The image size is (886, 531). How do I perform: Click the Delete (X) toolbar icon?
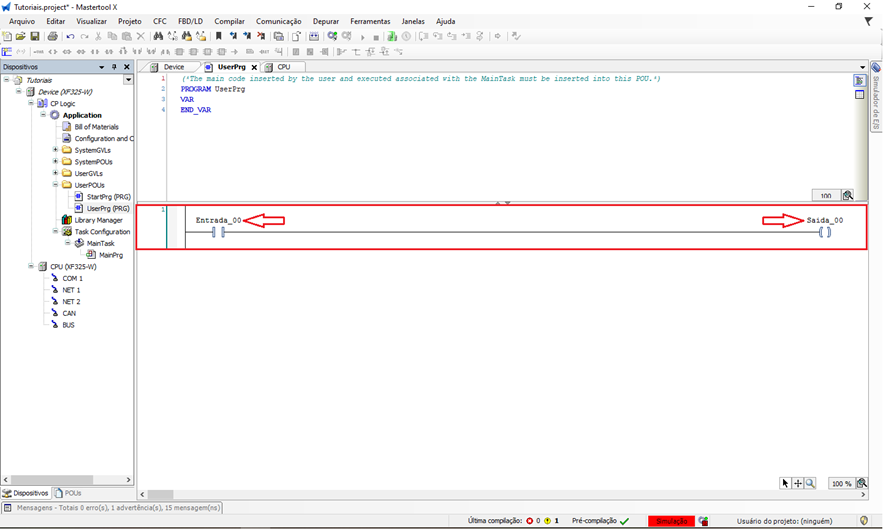141,37
